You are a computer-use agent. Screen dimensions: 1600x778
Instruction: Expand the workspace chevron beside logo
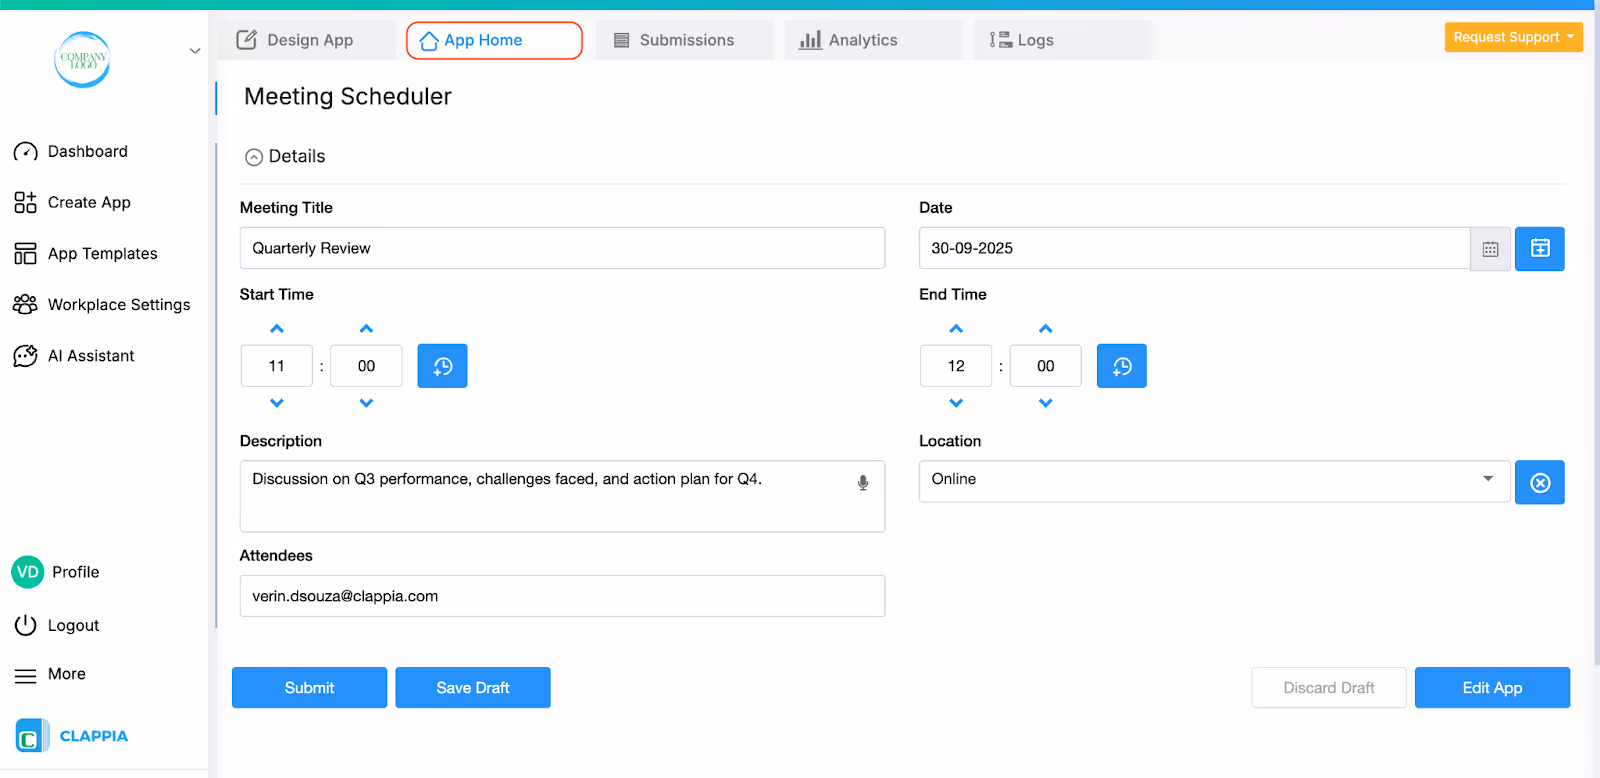click(x=195, y=51)
